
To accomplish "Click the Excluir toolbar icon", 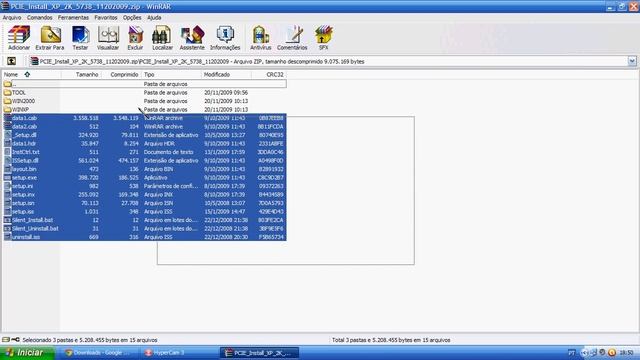I will pos(135,38).
